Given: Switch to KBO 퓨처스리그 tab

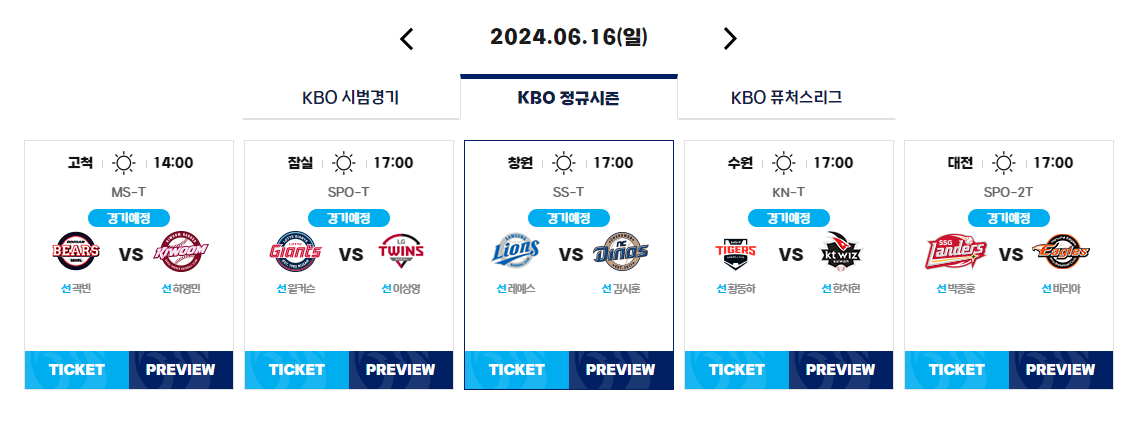Looking at the screenshot, I should [x=786, y=98].
